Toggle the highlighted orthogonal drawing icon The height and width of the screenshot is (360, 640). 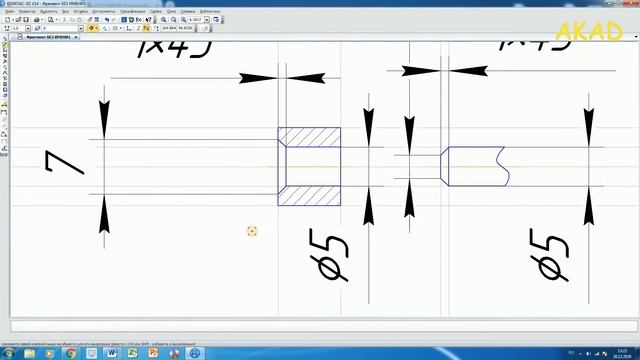click(x=147, y=28)
